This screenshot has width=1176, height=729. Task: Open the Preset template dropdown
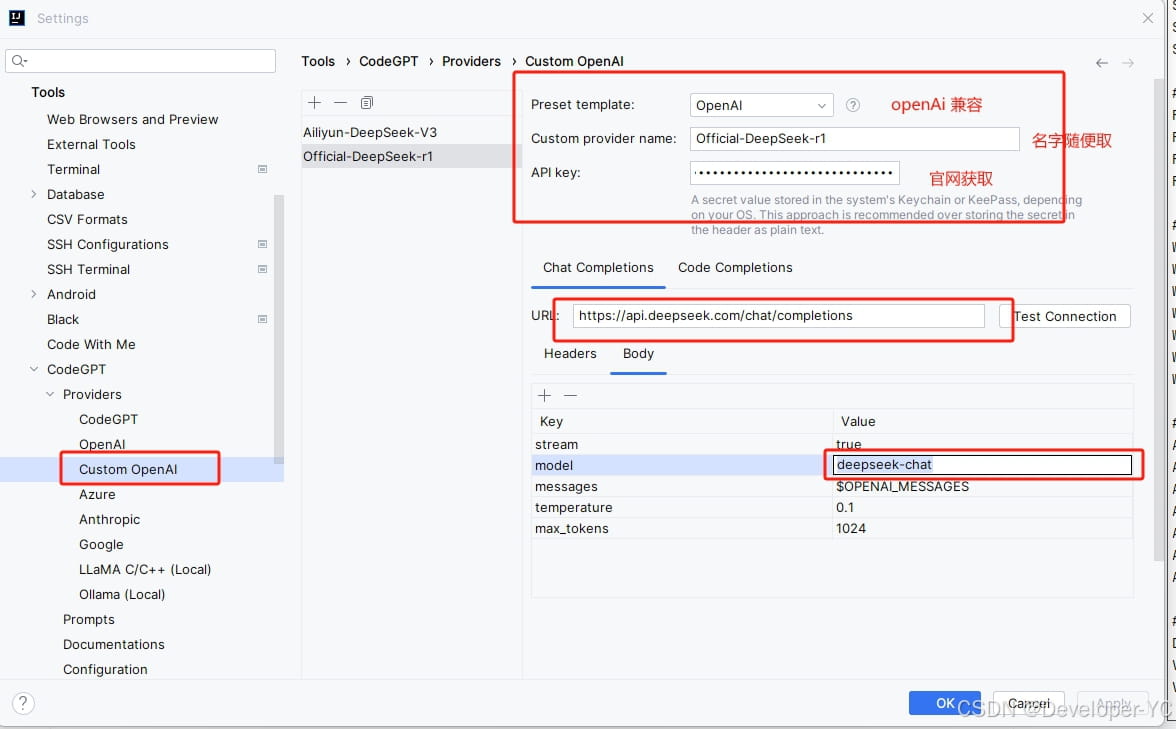click(x=761, y=105)
